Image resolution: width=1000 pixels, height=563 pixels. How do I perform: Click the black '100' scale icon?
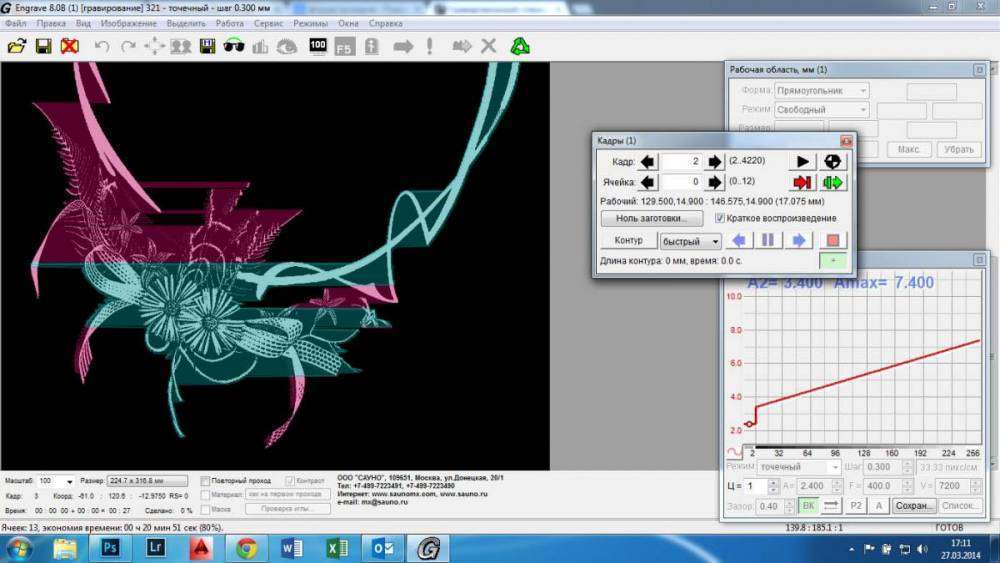click(318, 46)
